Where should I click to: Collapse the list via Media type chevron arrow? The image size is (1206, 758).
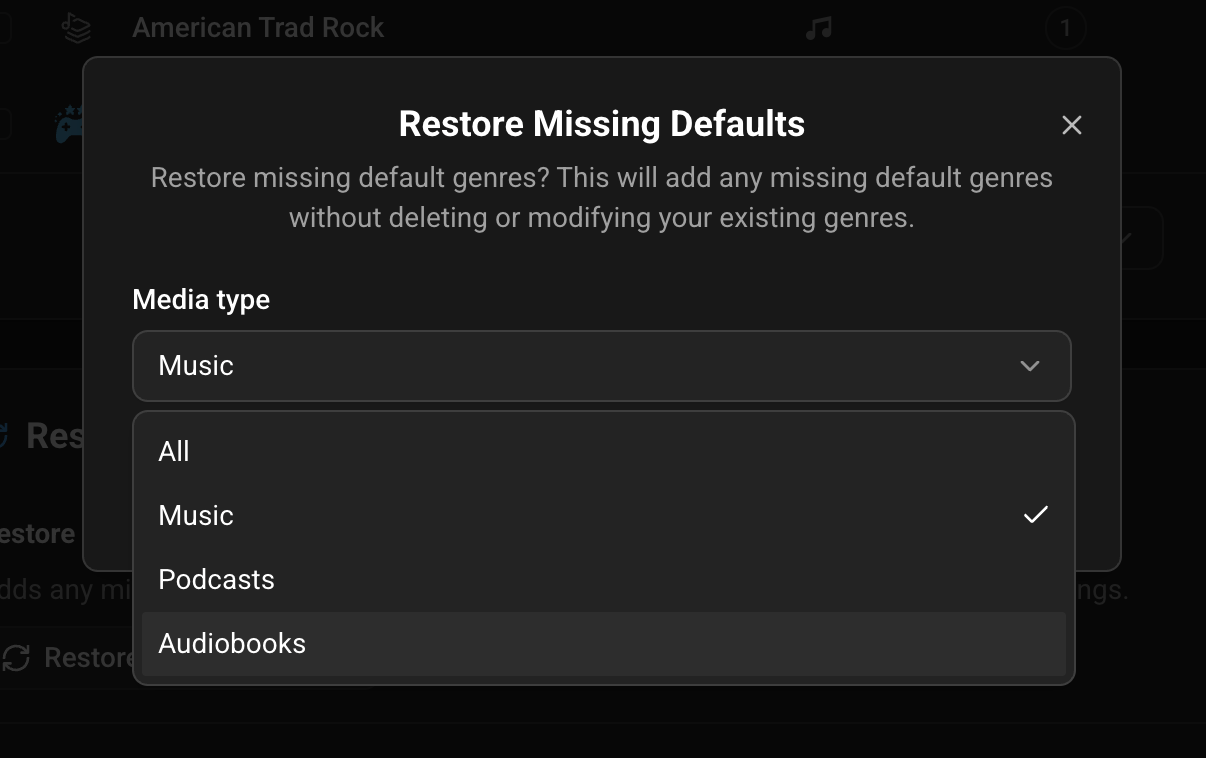tap(1029, 366)
